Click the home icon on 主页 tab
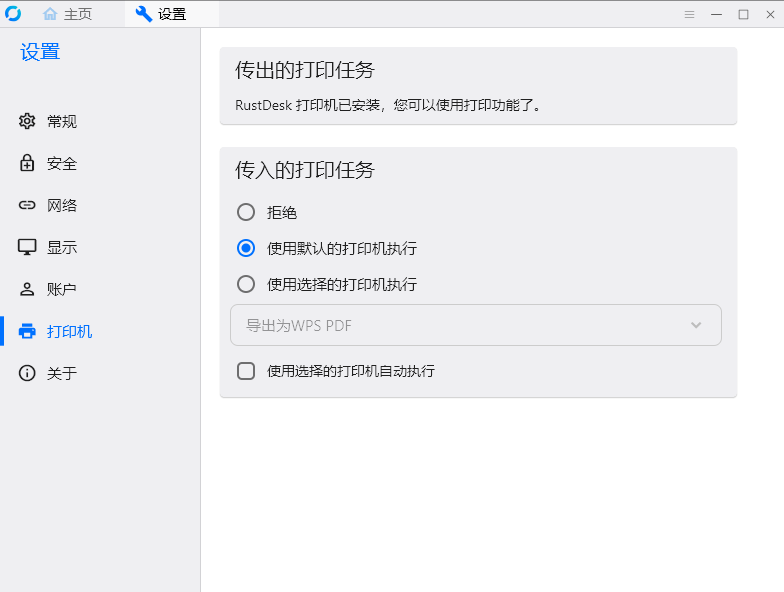 pyautogui.click(x=50, y=14)
